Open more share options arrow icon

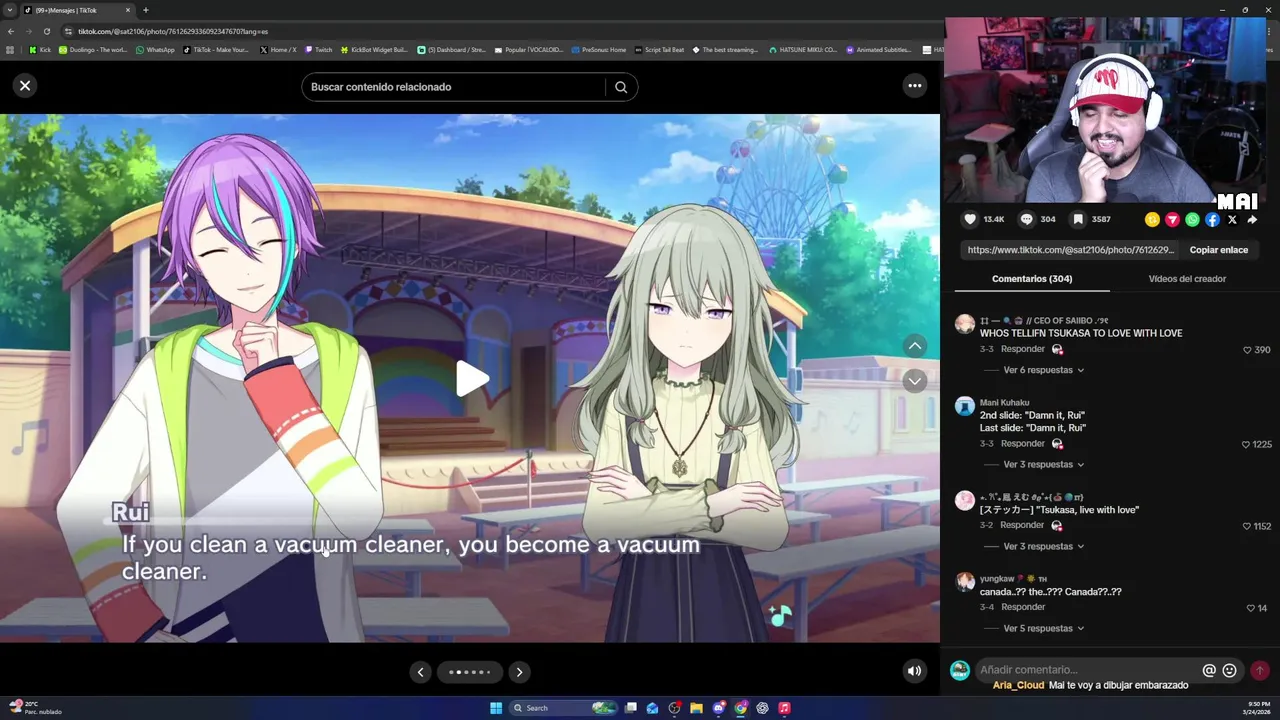(x=1252, y=219)
